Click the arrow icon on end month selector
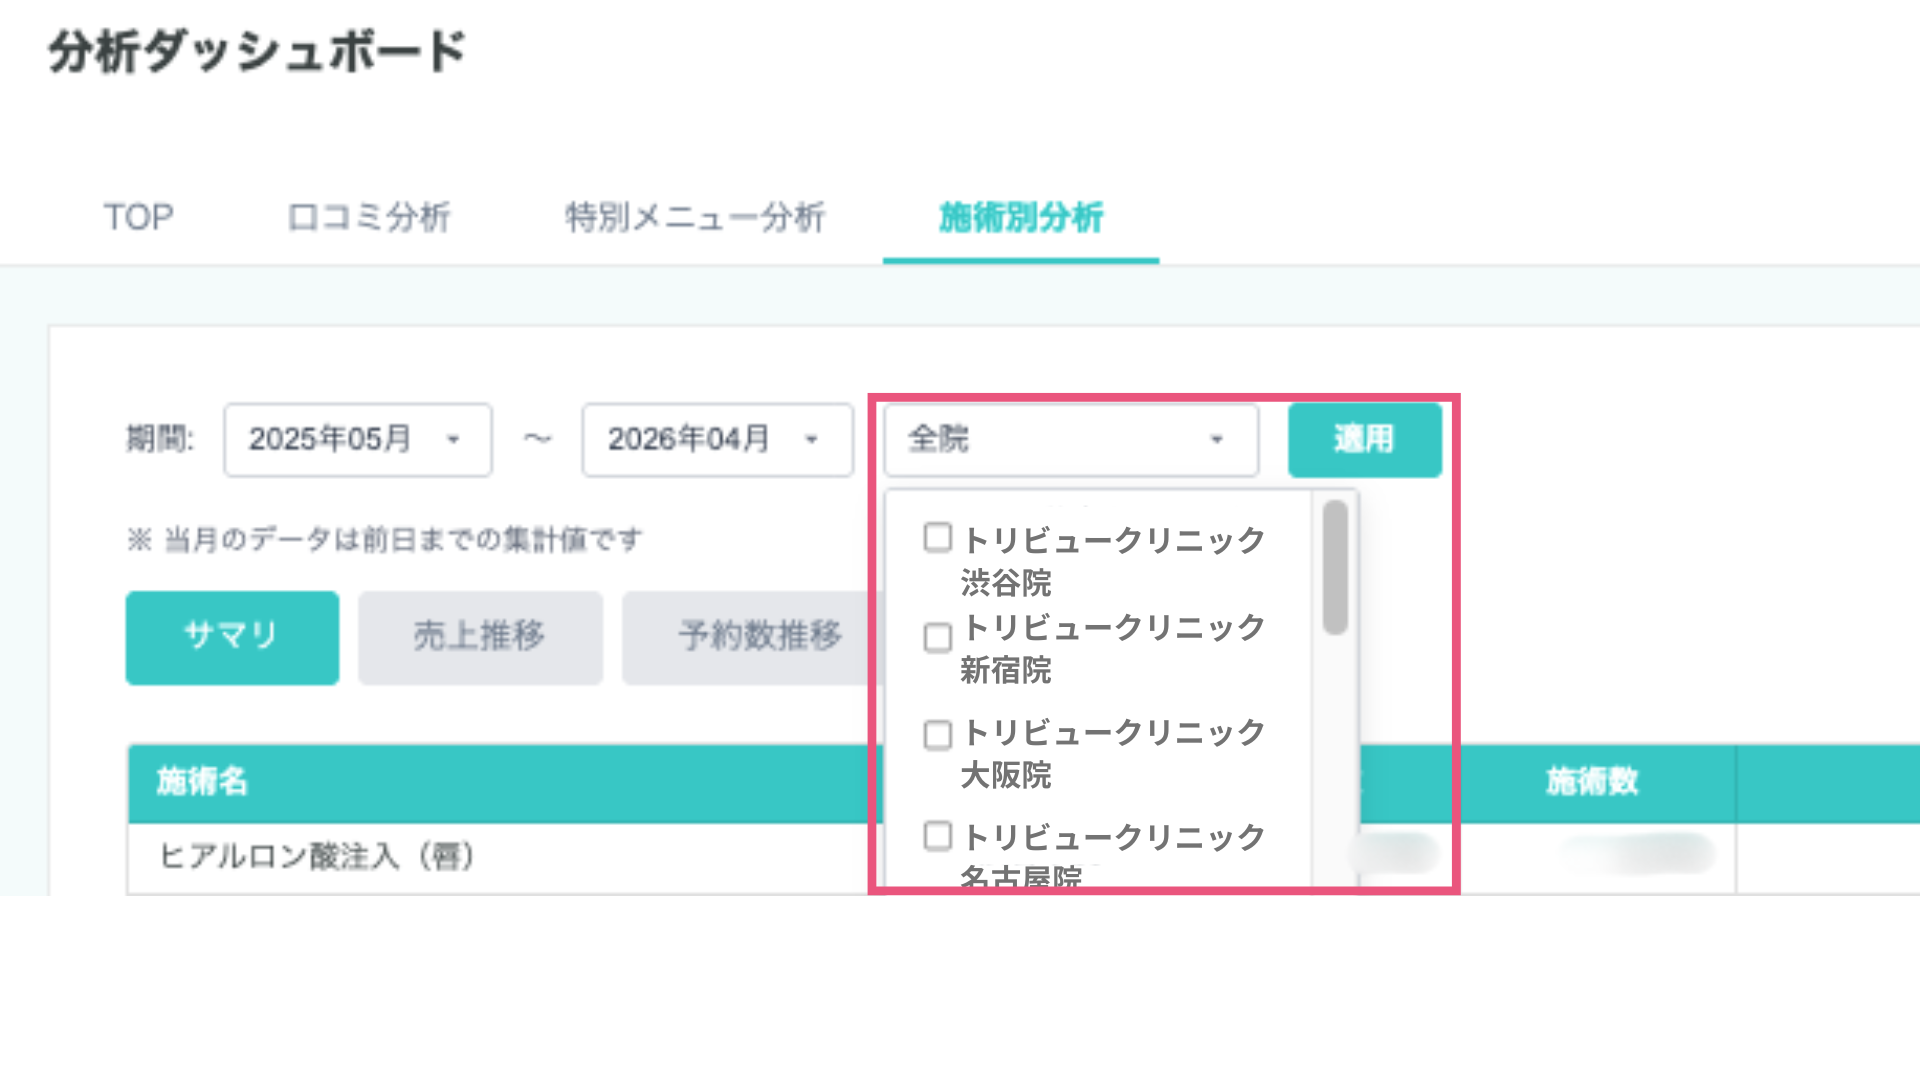1920x1080 pixels. point(811,440)
